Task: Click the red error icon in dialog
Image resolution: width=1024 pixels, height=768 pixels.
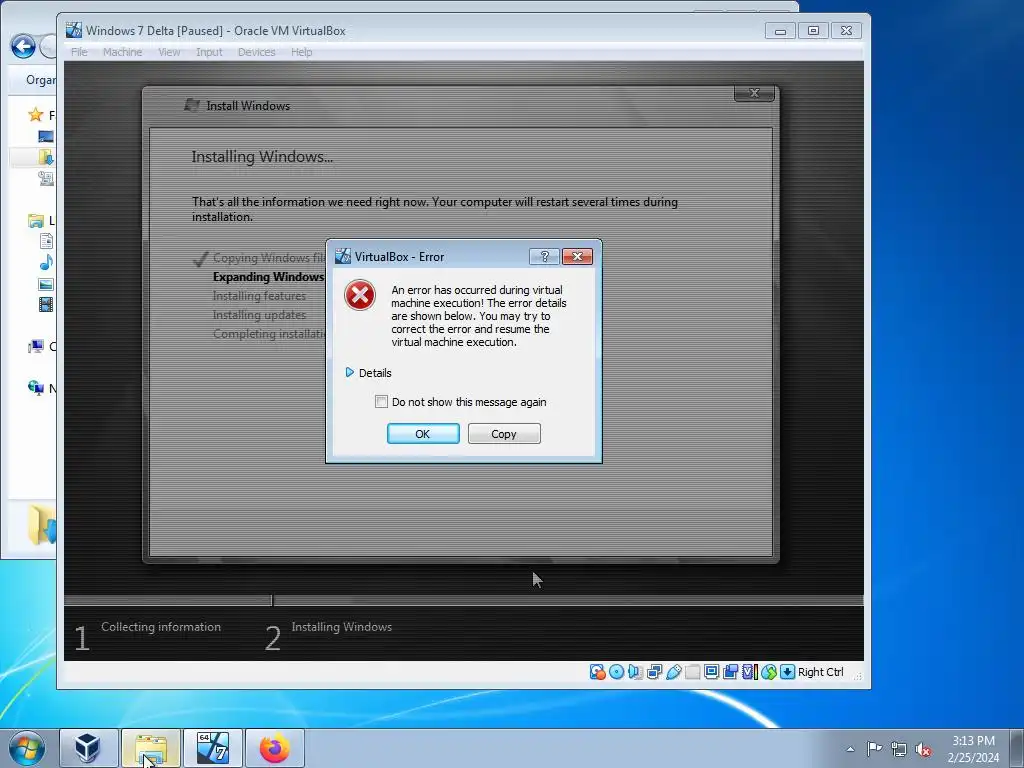Action: coord(360,295)
